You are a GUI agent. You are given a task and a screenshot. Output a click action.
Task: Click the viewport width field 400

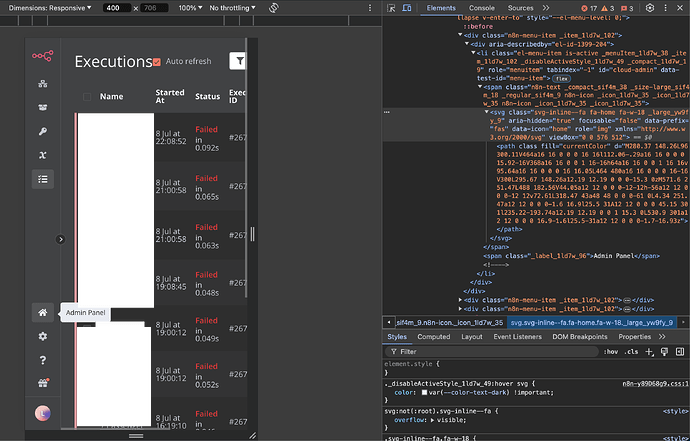116,8
